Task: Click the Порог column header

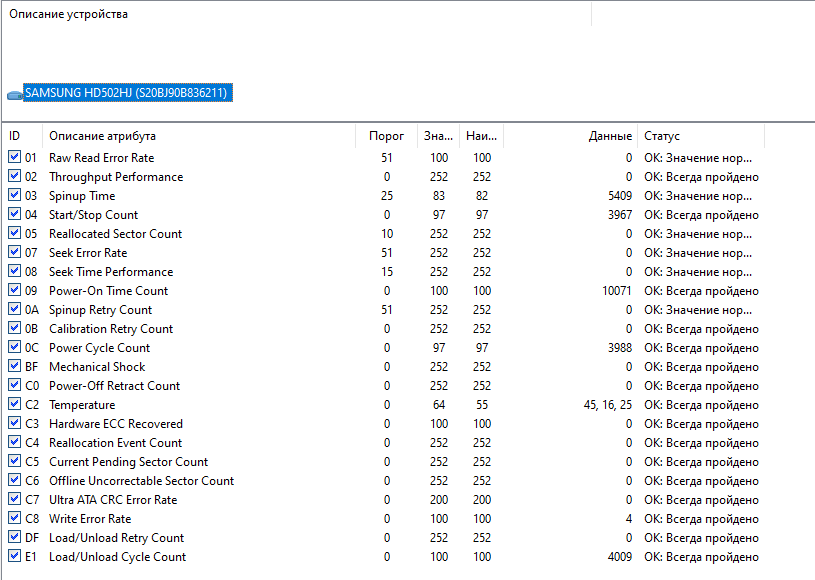Action: [x=385, y=136]
